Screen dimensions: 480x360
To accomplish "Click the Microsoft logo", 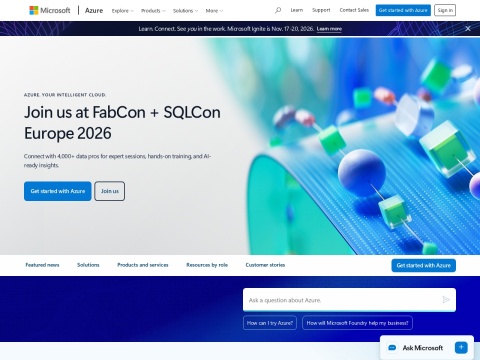I will coord(50,10).
